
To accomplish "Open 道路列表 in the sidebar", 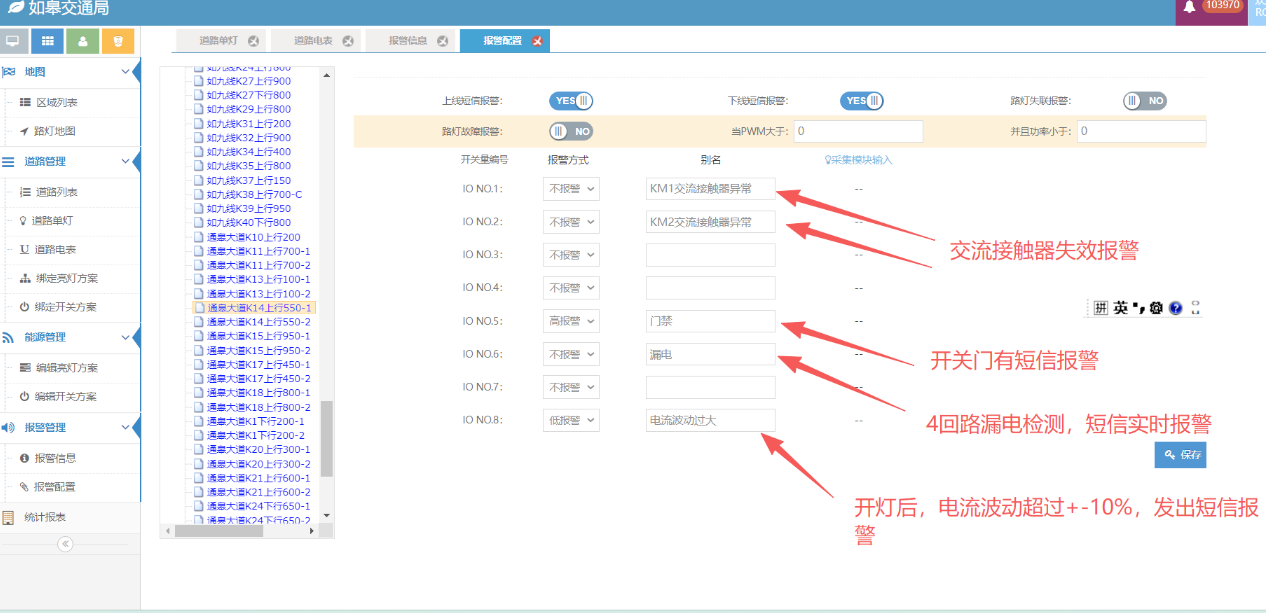I will (56, 192).
